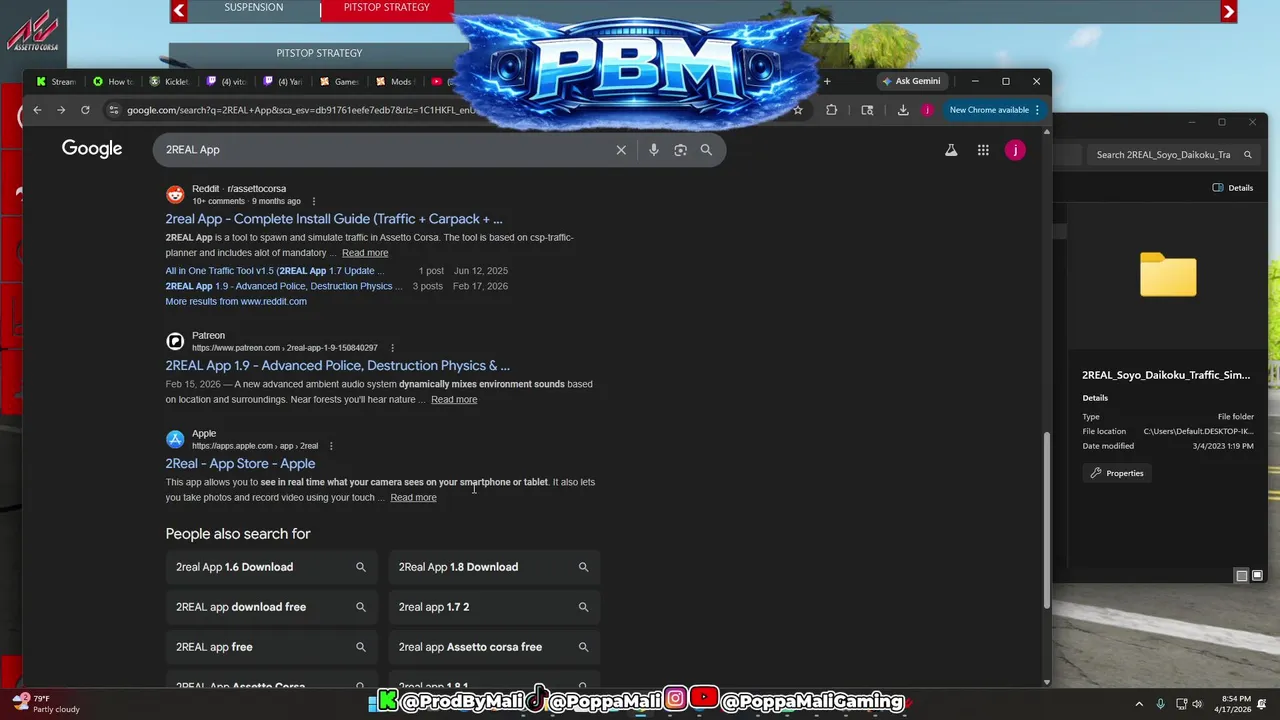Click the Google search input field
The image size is (1280, 720).
point(385,150)
